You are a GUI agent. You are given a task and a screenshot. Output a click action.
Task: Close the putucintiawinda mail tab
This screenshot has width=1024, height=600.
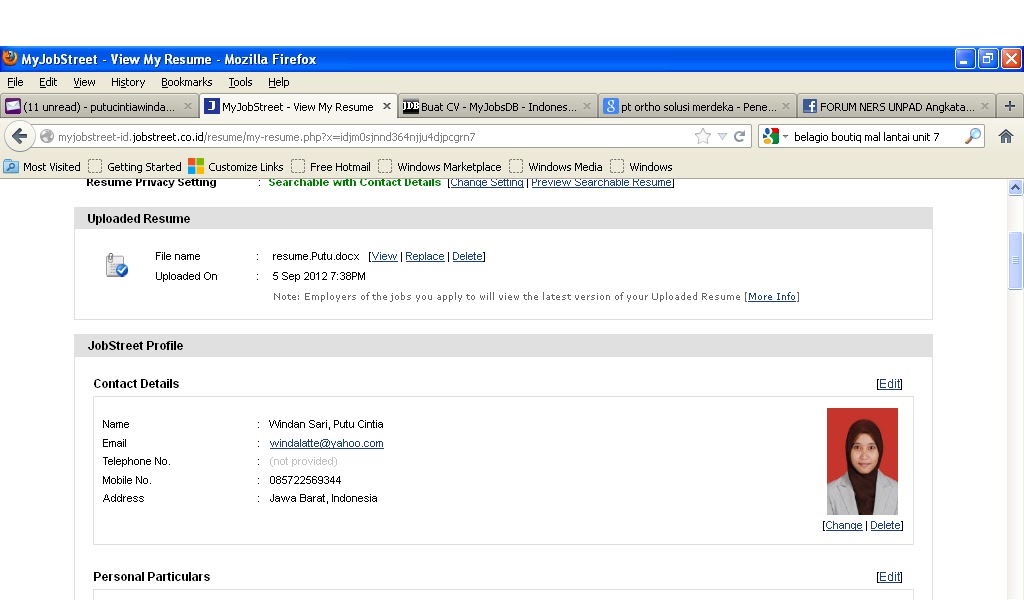pyautogui.click(x=188, y=106)
